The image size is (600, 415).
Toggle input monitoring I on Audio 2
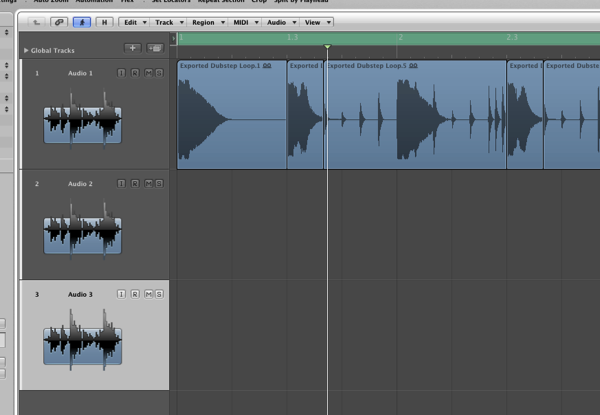coord(121,184)
